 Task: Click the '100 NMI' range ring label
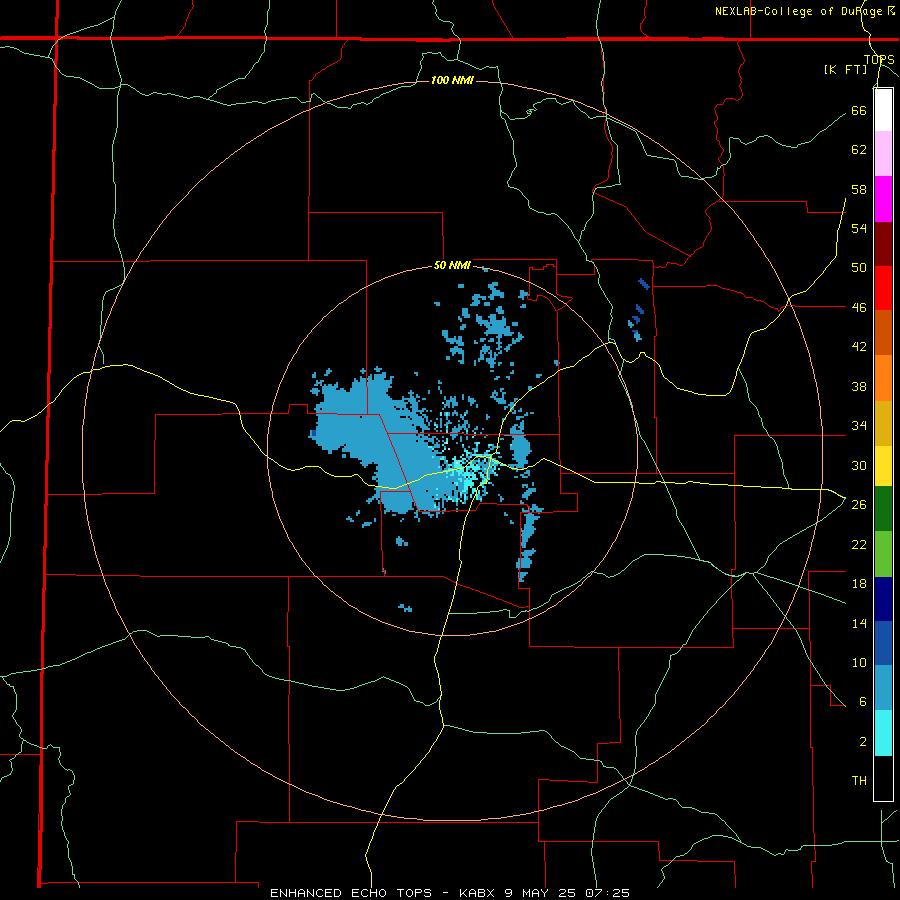(452, 80)
